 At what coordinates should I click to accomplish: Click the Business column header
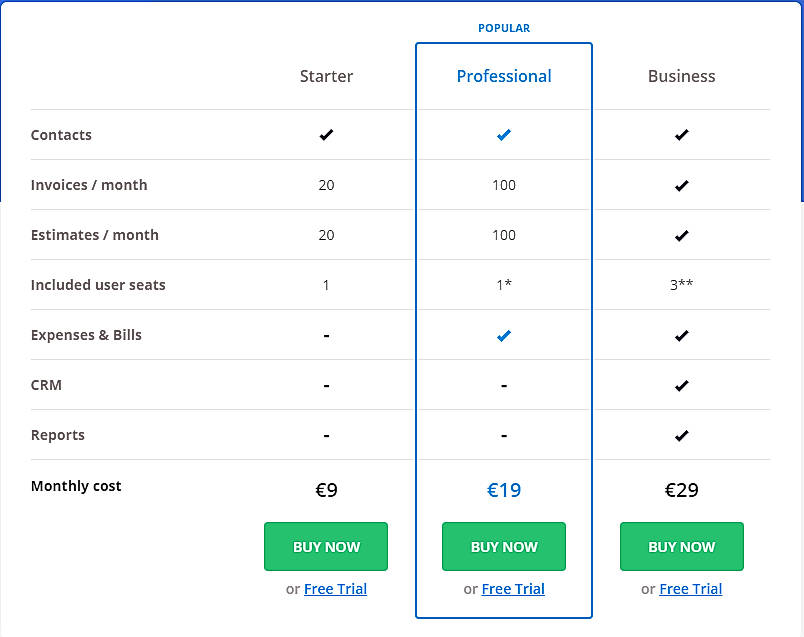click(x=681, y=76)
